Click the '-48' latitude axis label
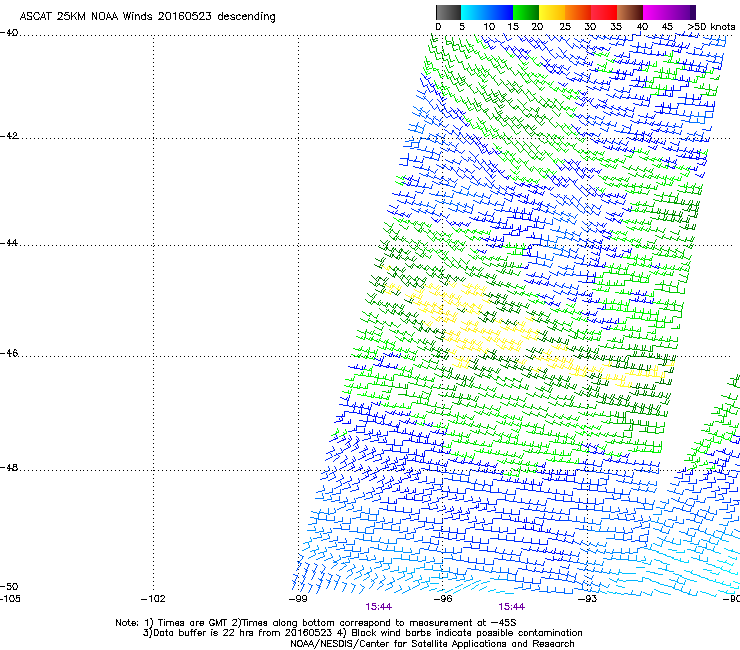The height and width of the screenshot is (650, 740). pyautogui.click(x=9, y=468)
